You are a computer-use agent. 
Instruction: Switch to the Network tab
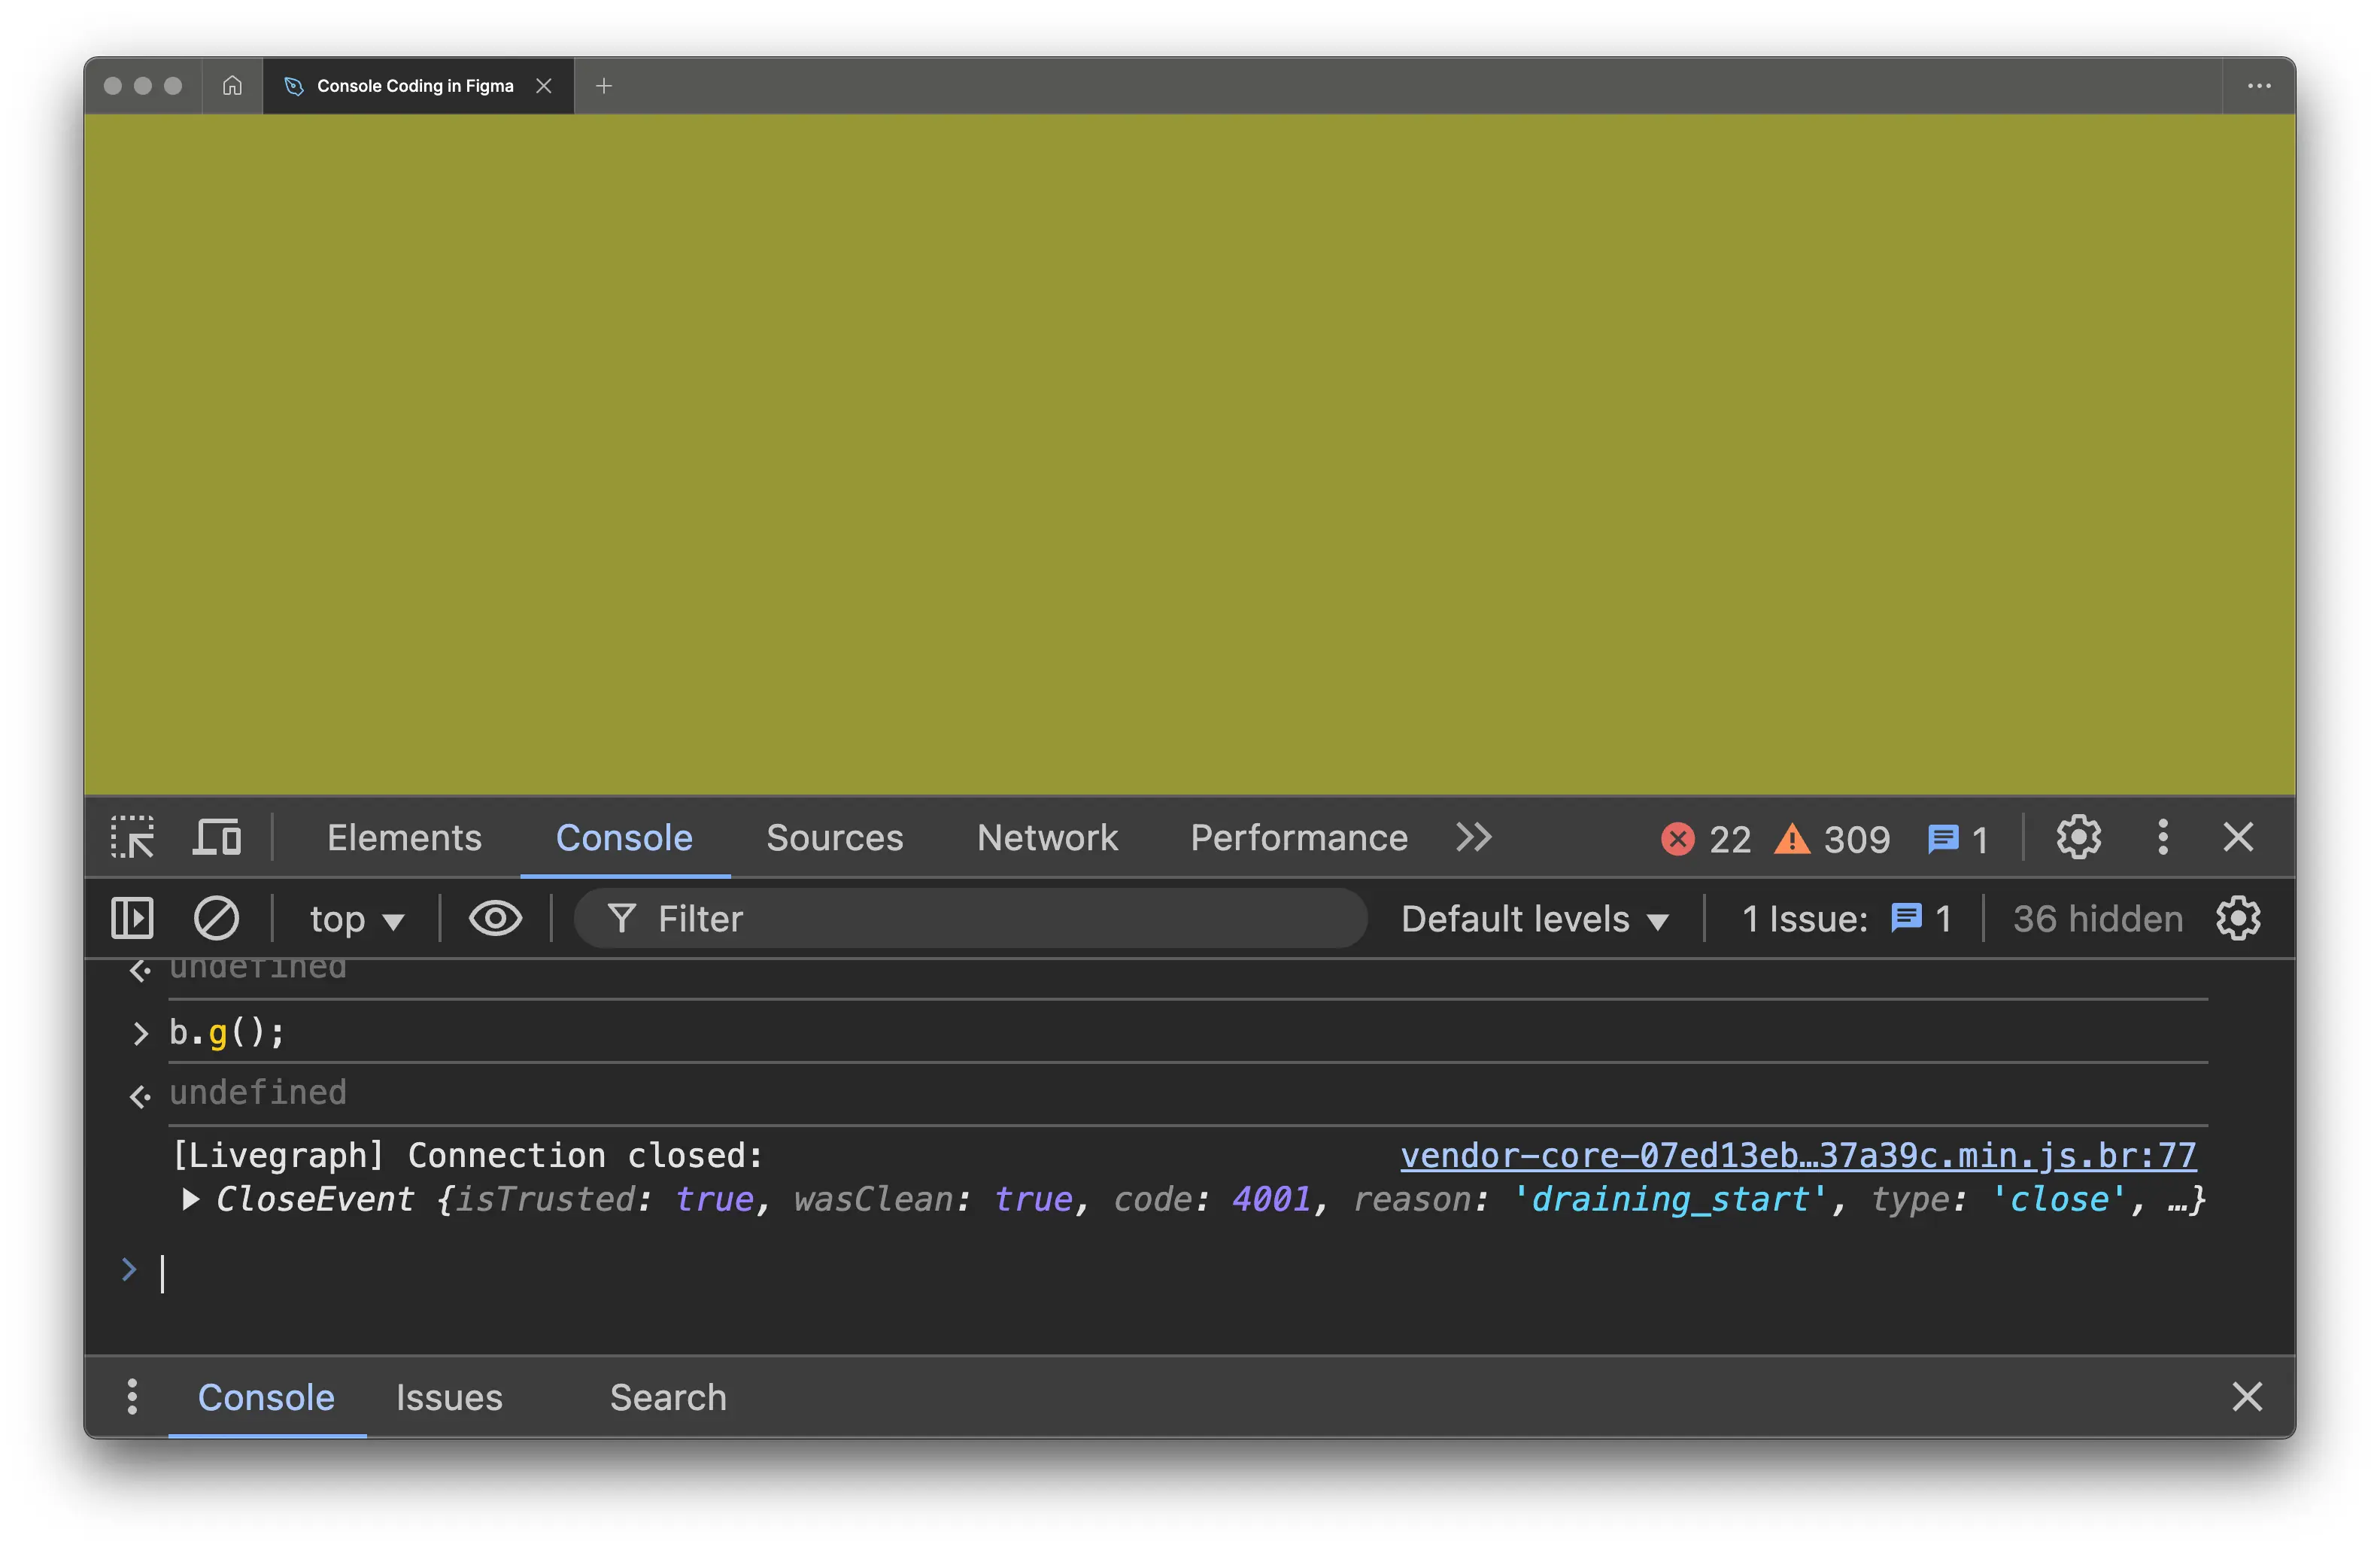[1047, 838]
